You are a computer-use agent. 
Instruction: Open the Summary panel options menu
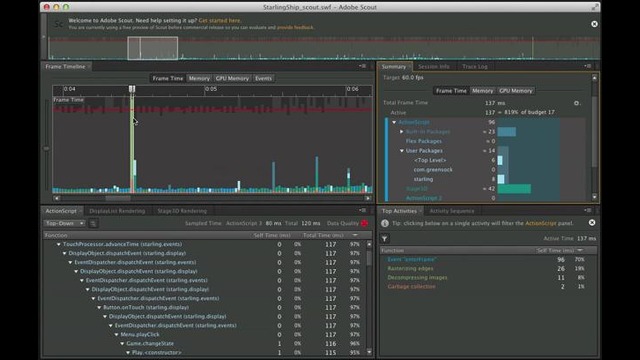point(588,66)
